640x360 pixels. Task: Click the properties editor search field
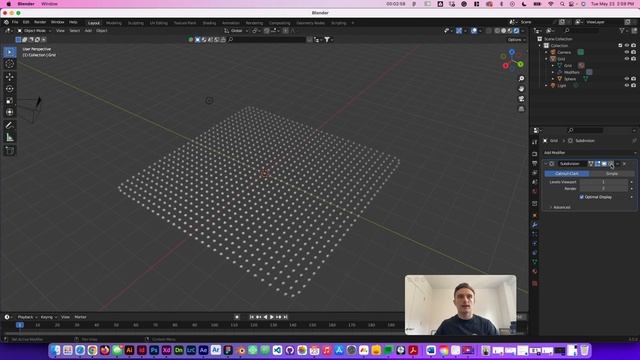(x=586, y=130)
